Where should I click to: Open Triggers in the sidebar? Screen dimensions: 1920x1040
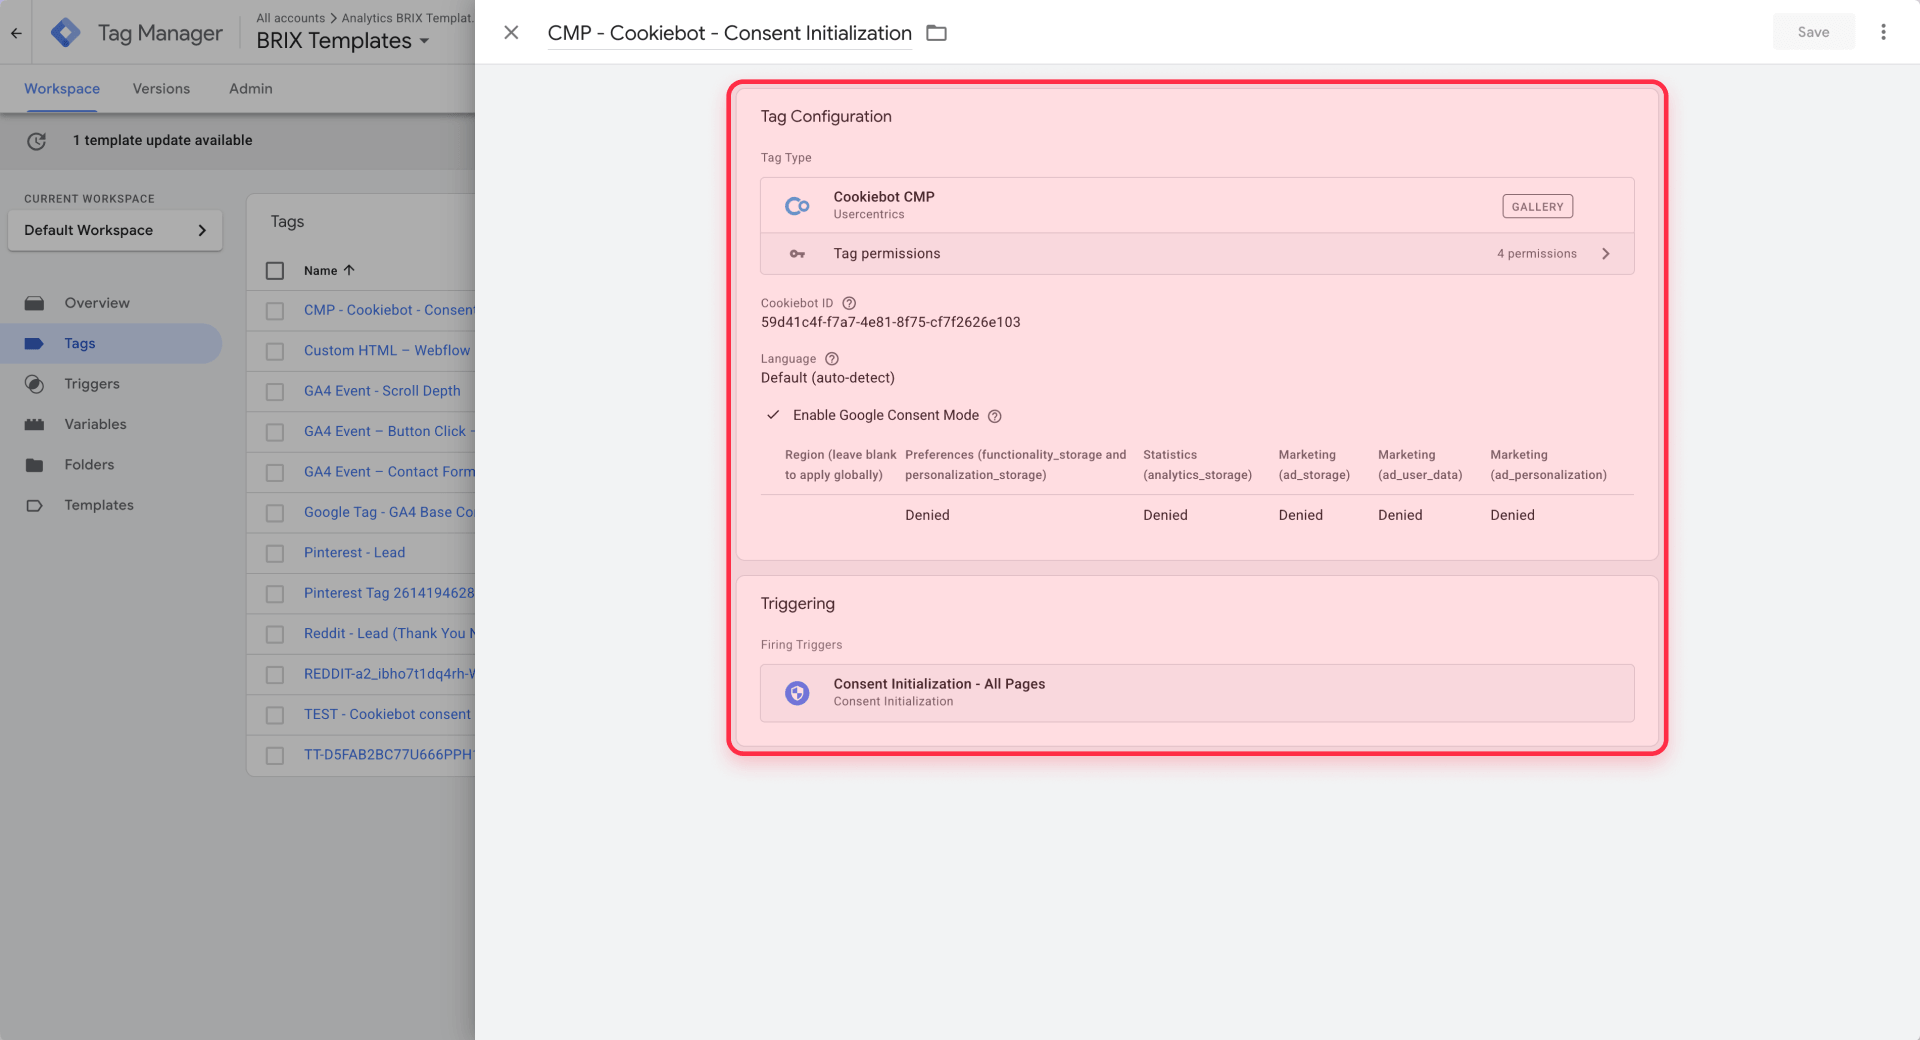click(92, 384)
